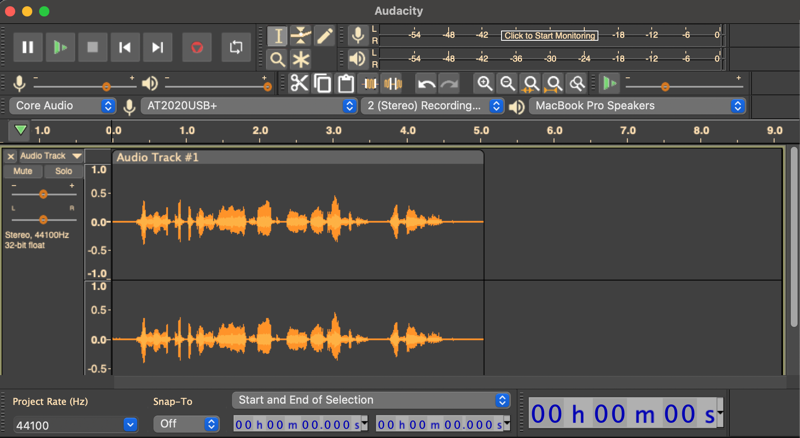Click the track gain slider knob
The height and width of the screenshot is (438, 800).
click(43, 194)
